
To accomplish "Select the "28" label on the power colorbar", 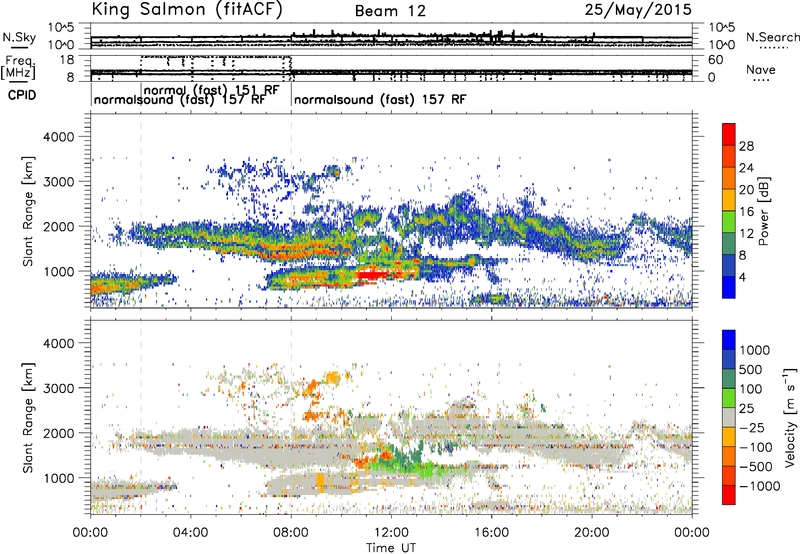I will coord(746,146).
